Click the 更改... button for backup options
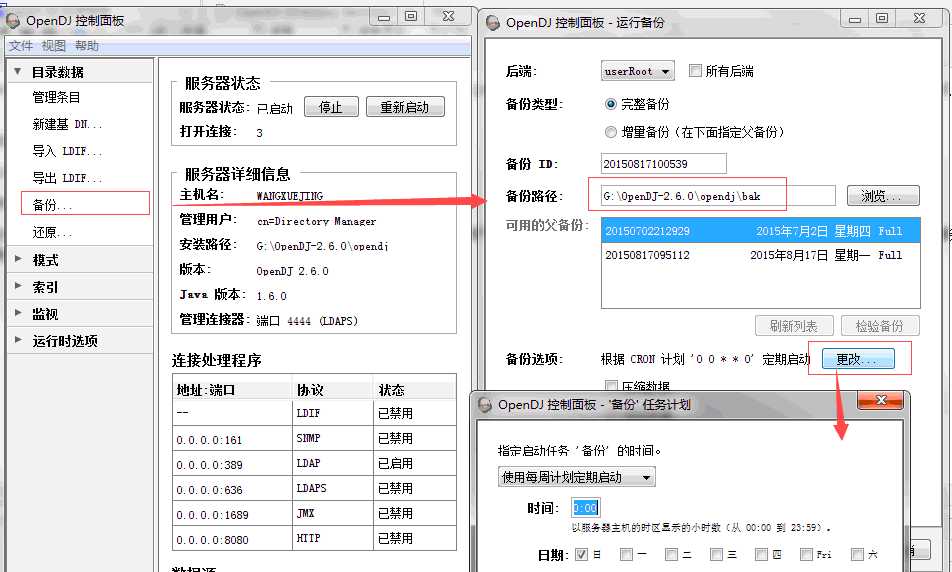 coord(858,359)
